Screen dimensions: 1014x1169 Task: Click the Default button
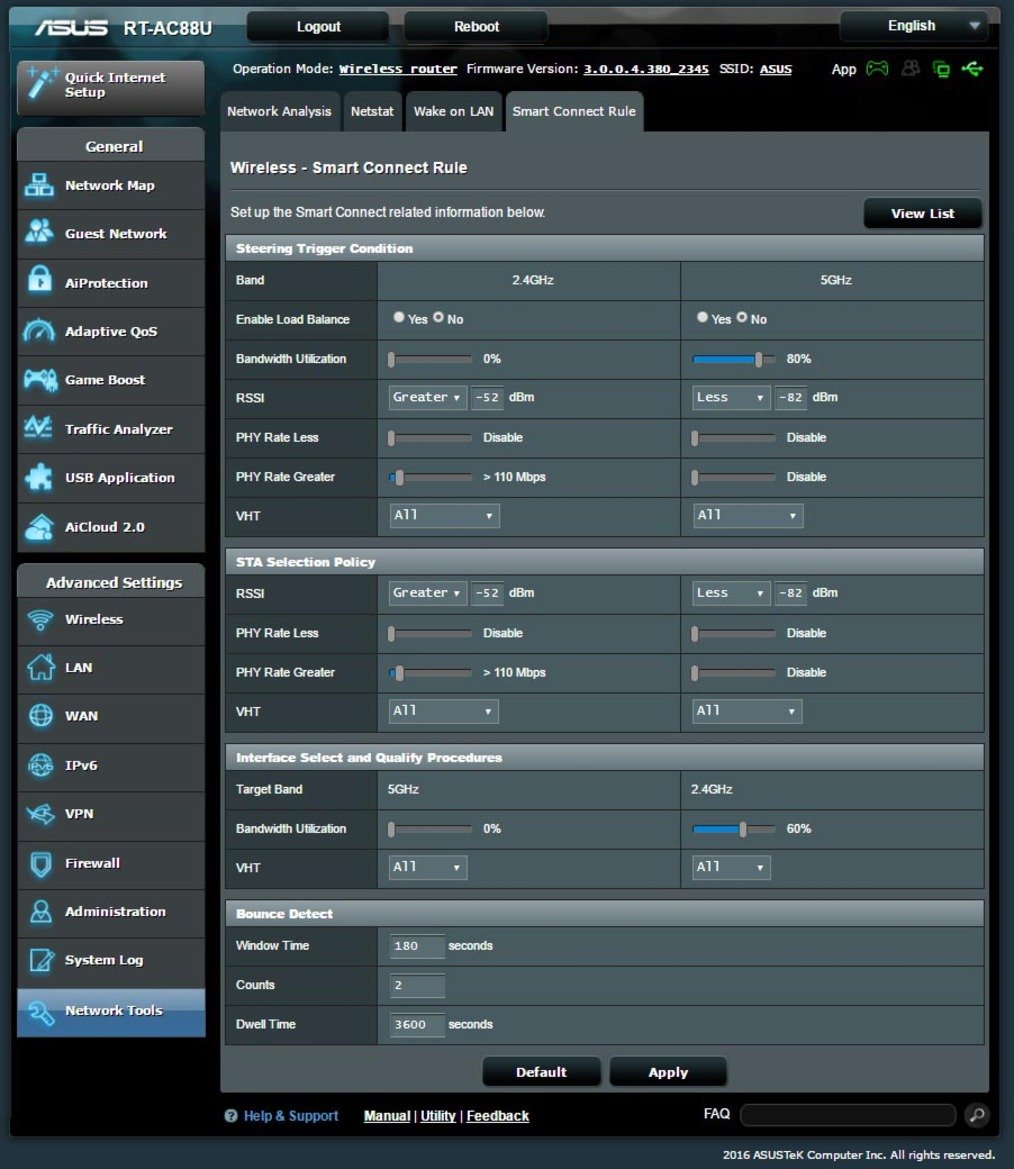(541, 1072)
